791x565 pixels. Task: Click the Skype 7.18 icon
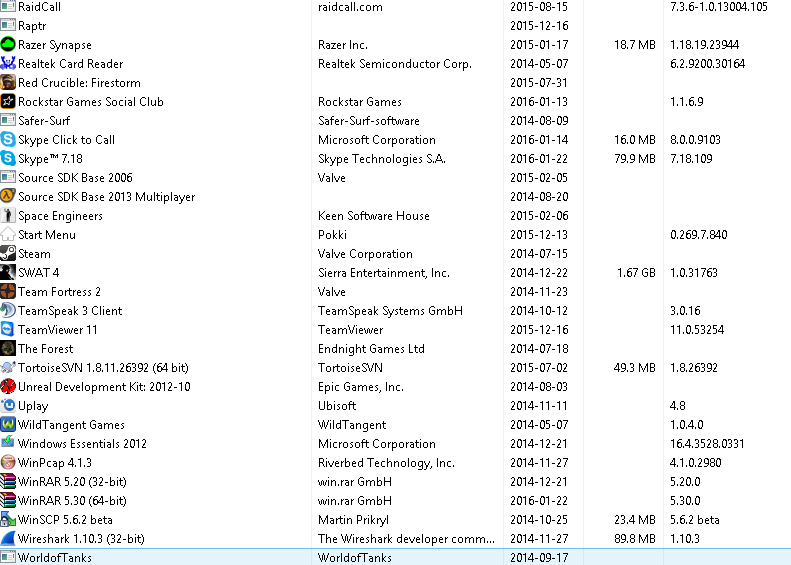tap(8, 158)
